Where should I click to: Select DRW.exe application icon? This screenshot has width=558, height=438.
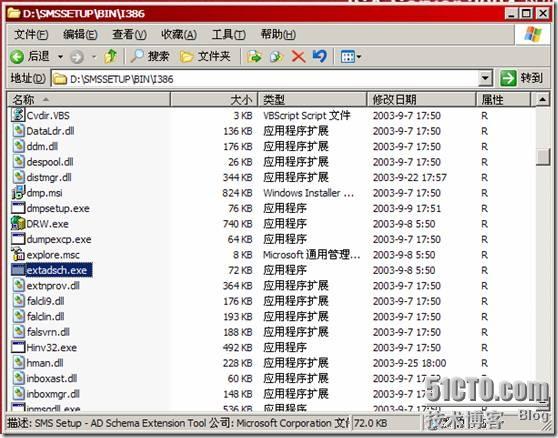click(x=18, y=223)
